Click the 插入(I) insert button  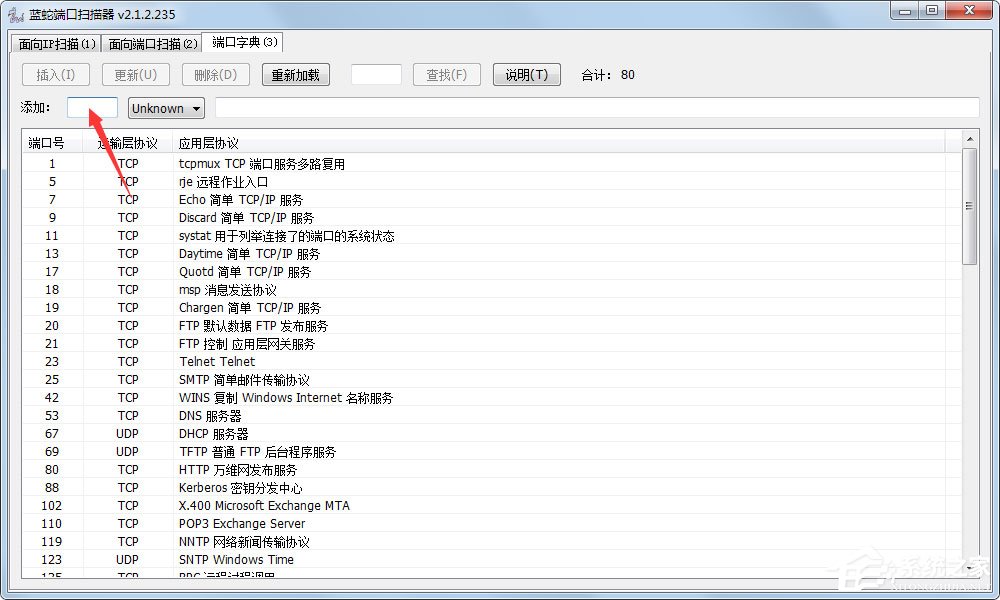[x=56, y=75]
